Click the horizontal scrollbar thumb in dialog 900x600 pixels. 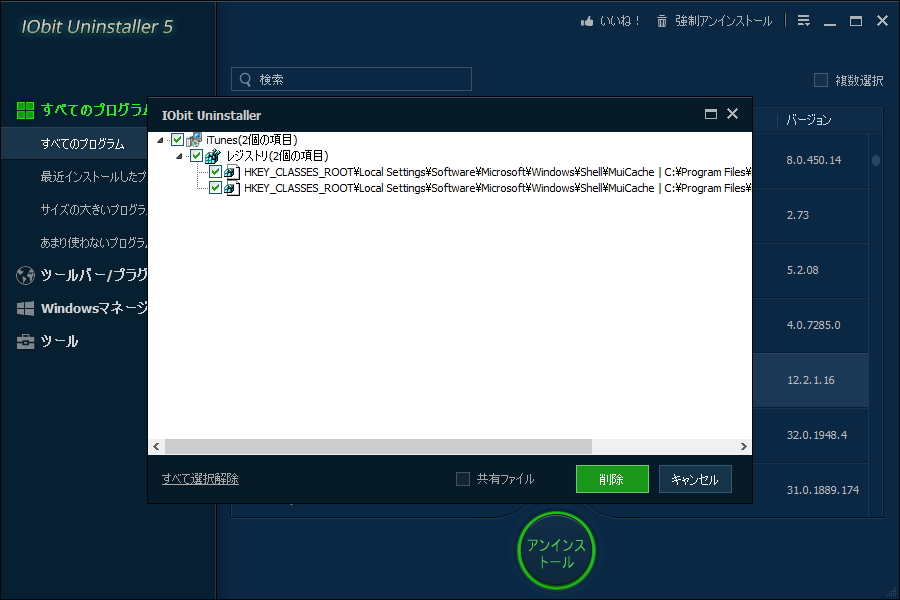point(378,447)
